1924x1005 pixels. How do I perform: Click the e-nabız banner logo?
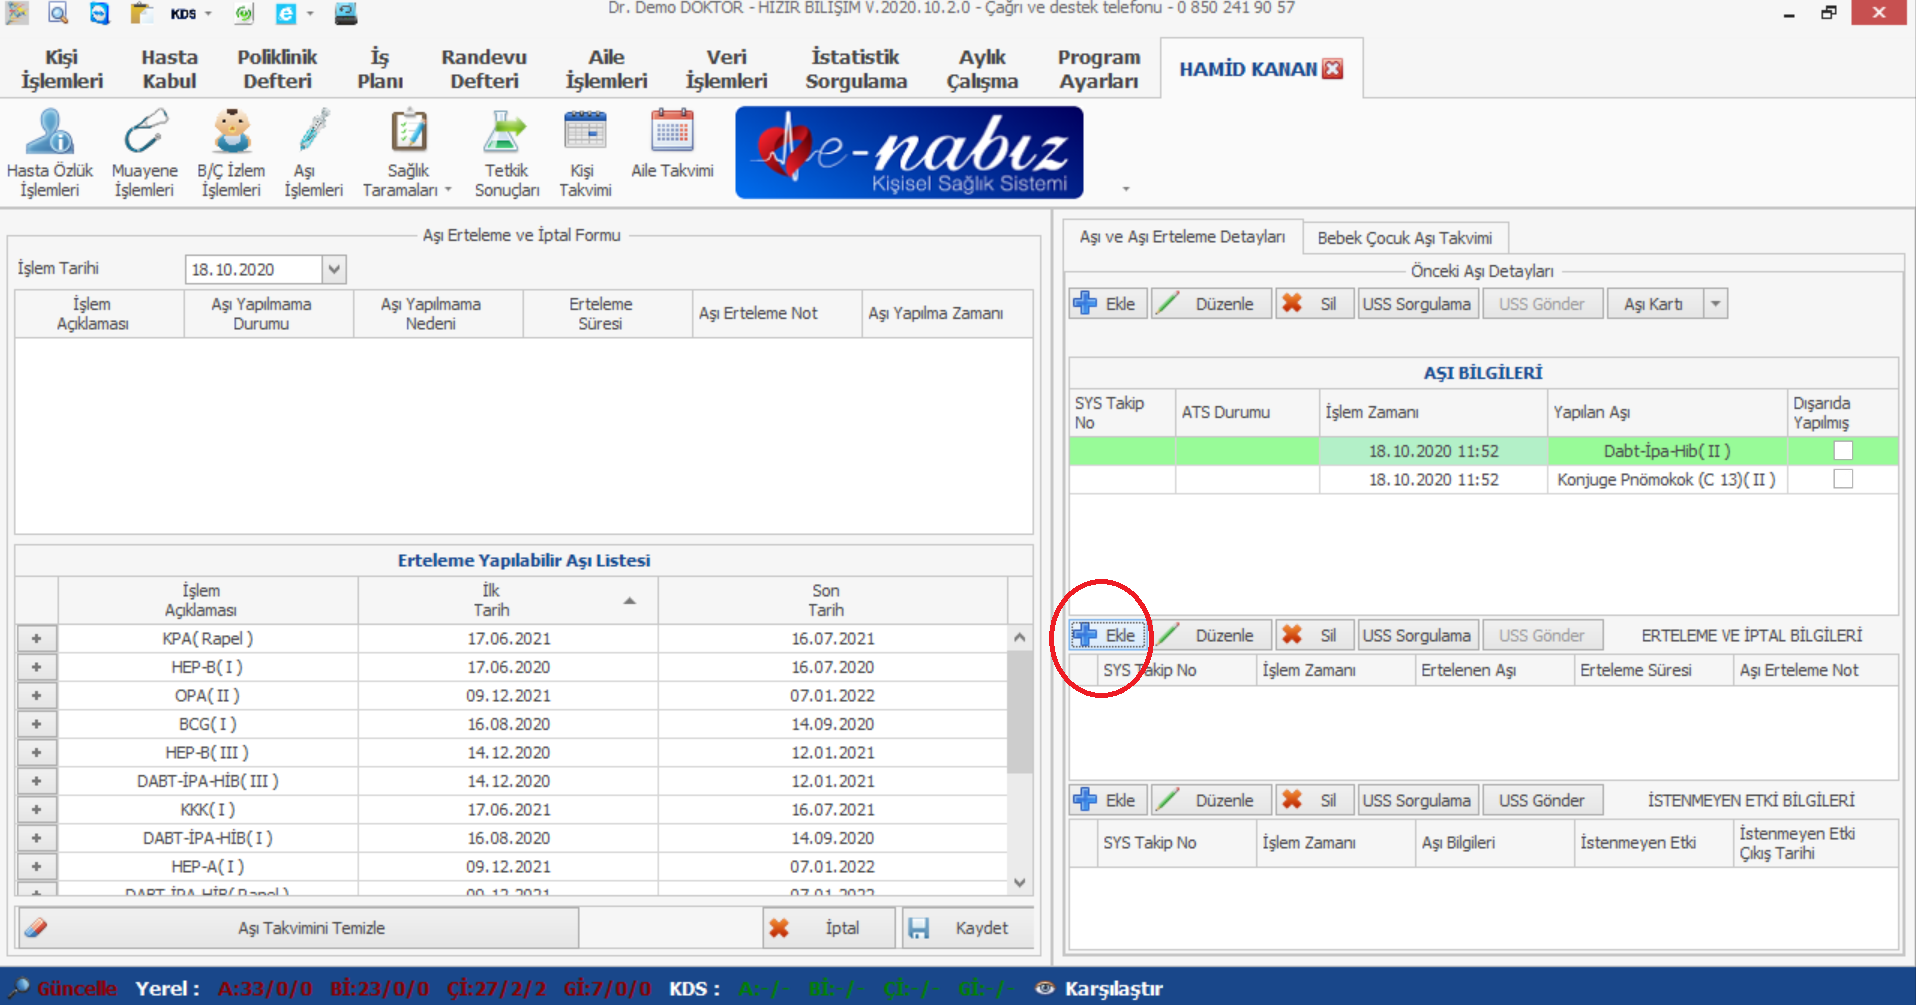pyautogui.click(x=908, y=153)
